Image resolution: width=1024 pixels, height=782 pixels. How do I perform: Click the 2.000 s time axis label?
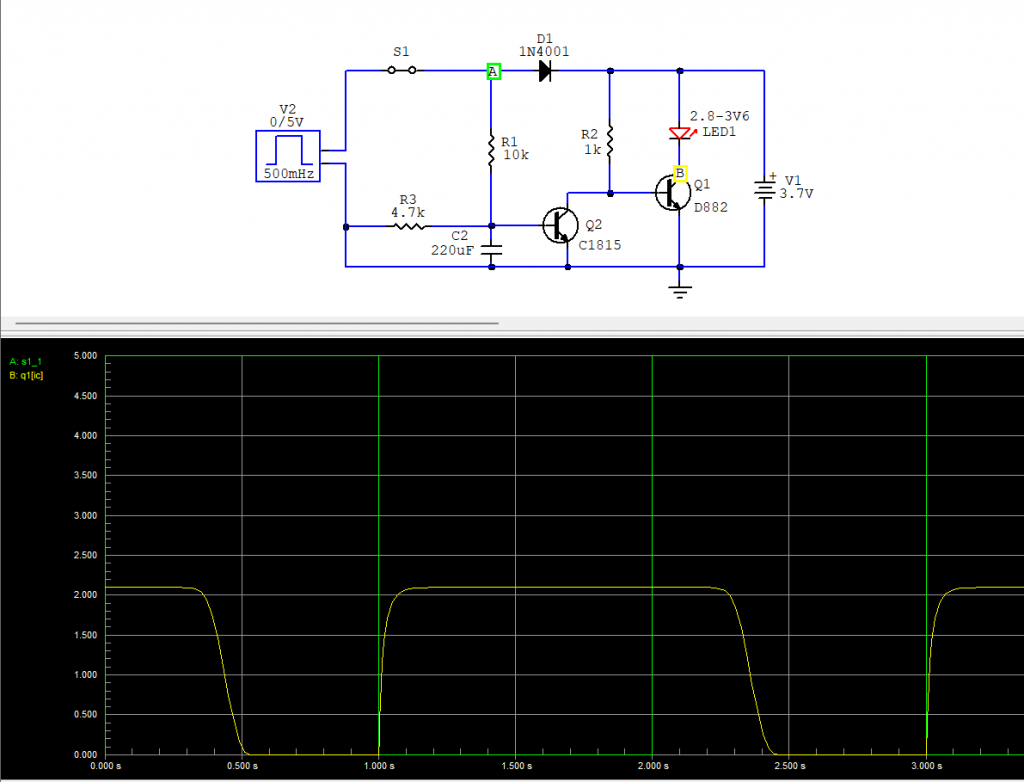(x=652, y=766)
